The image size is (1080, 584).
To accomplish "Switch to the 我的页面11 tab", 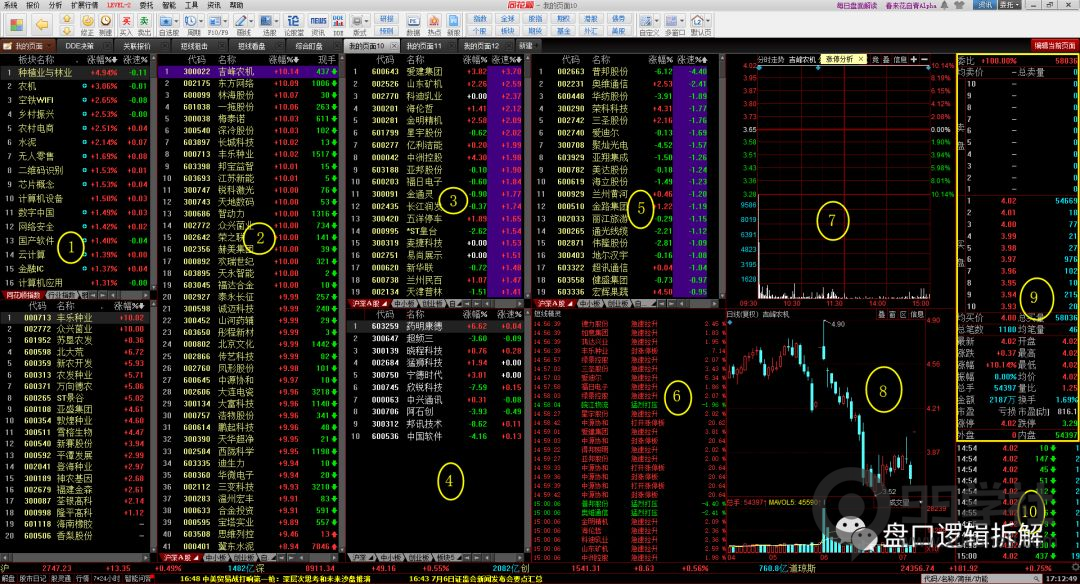I will point(423,46).
